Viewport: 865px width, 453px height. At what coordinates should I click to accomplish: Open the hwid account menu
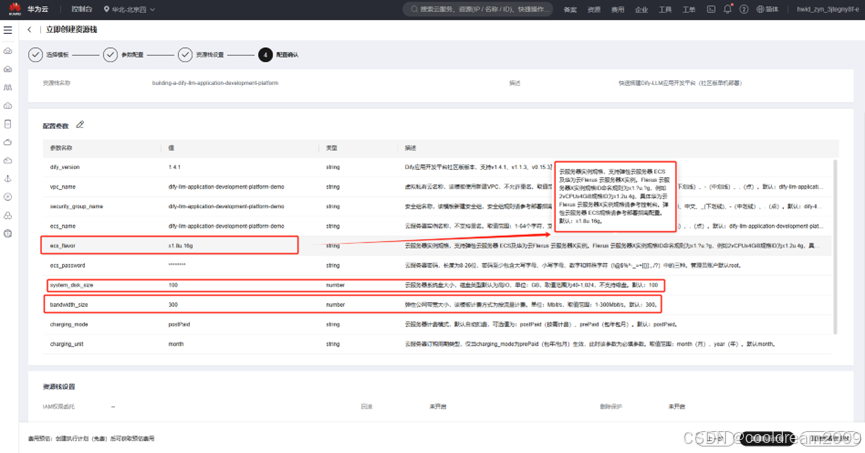(827, 9)
